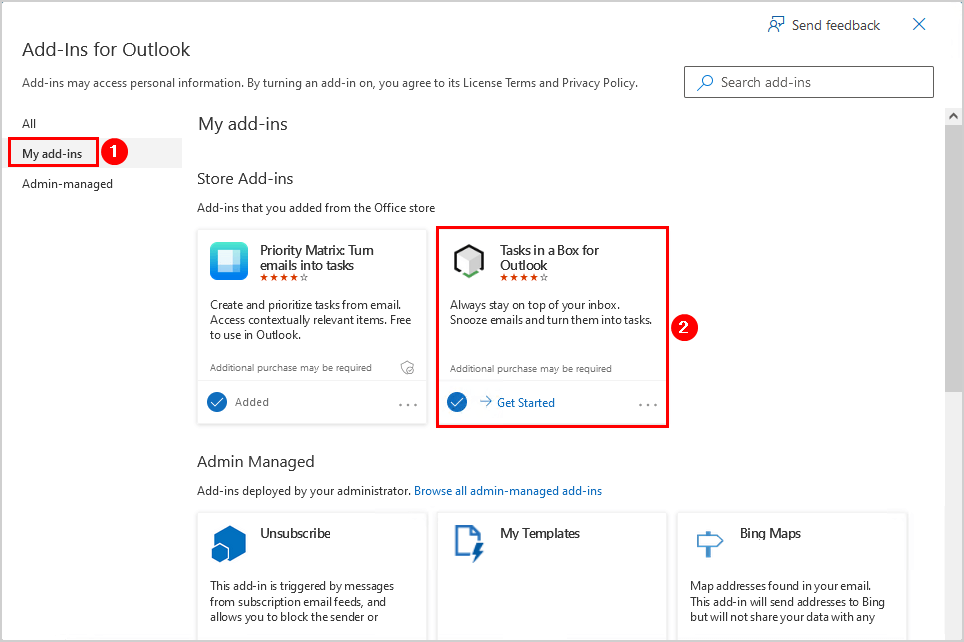Click the Unsubscribe add-in icon

pos(229,544)
